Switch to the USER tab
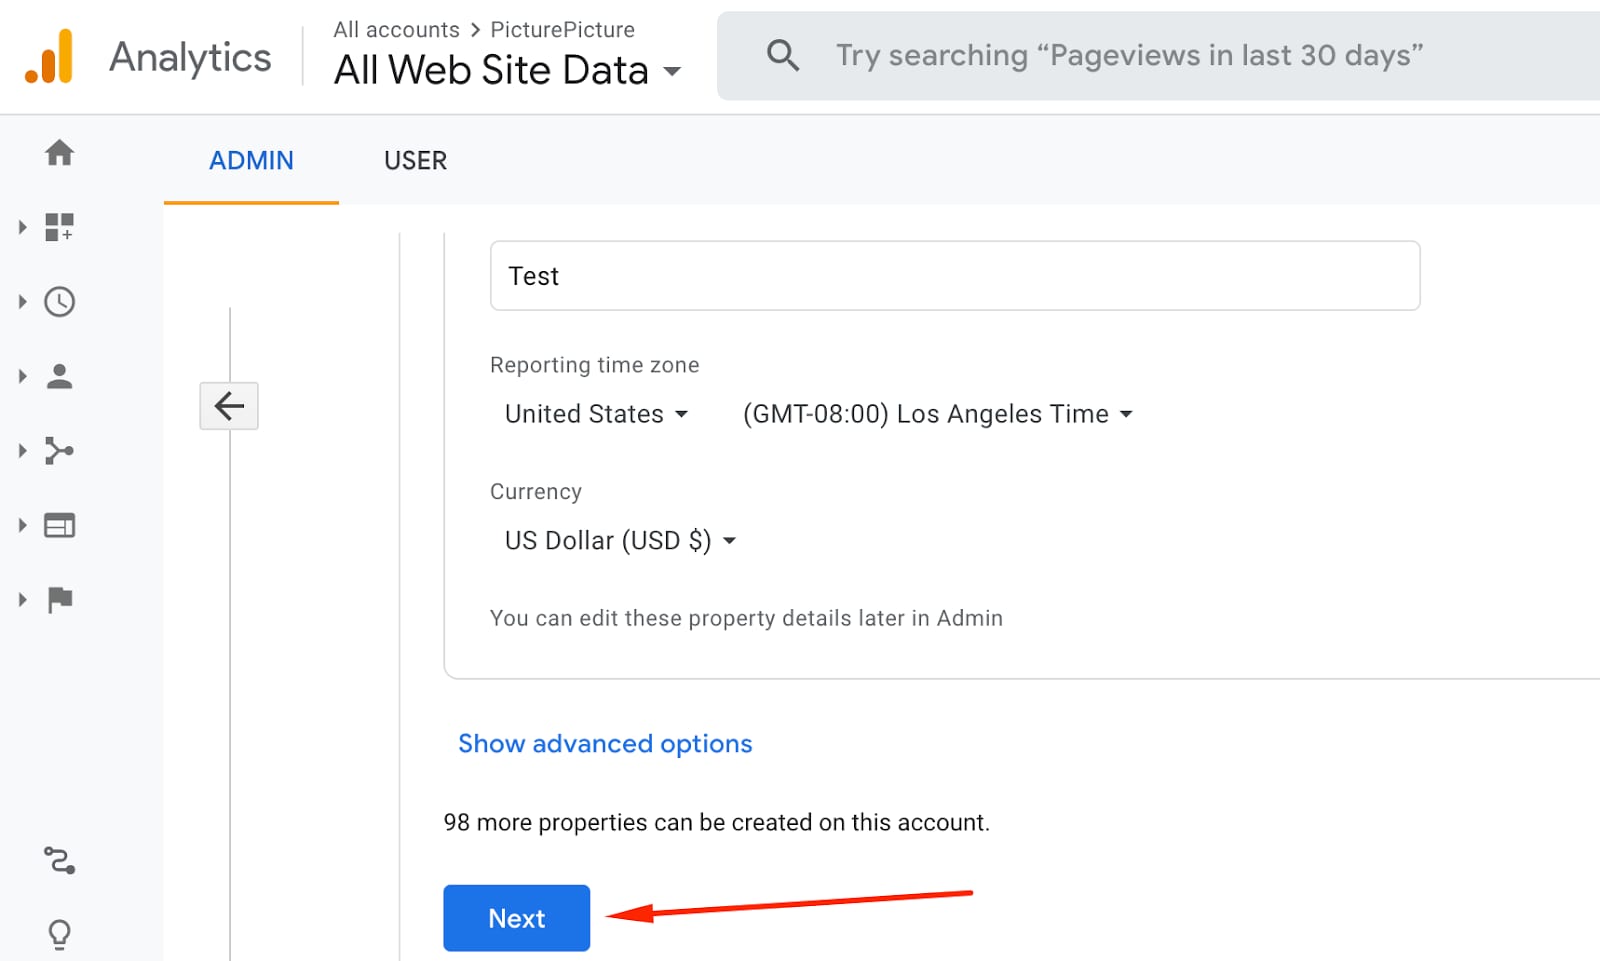Screen dimensions: 1600x961 coord(415,160)
